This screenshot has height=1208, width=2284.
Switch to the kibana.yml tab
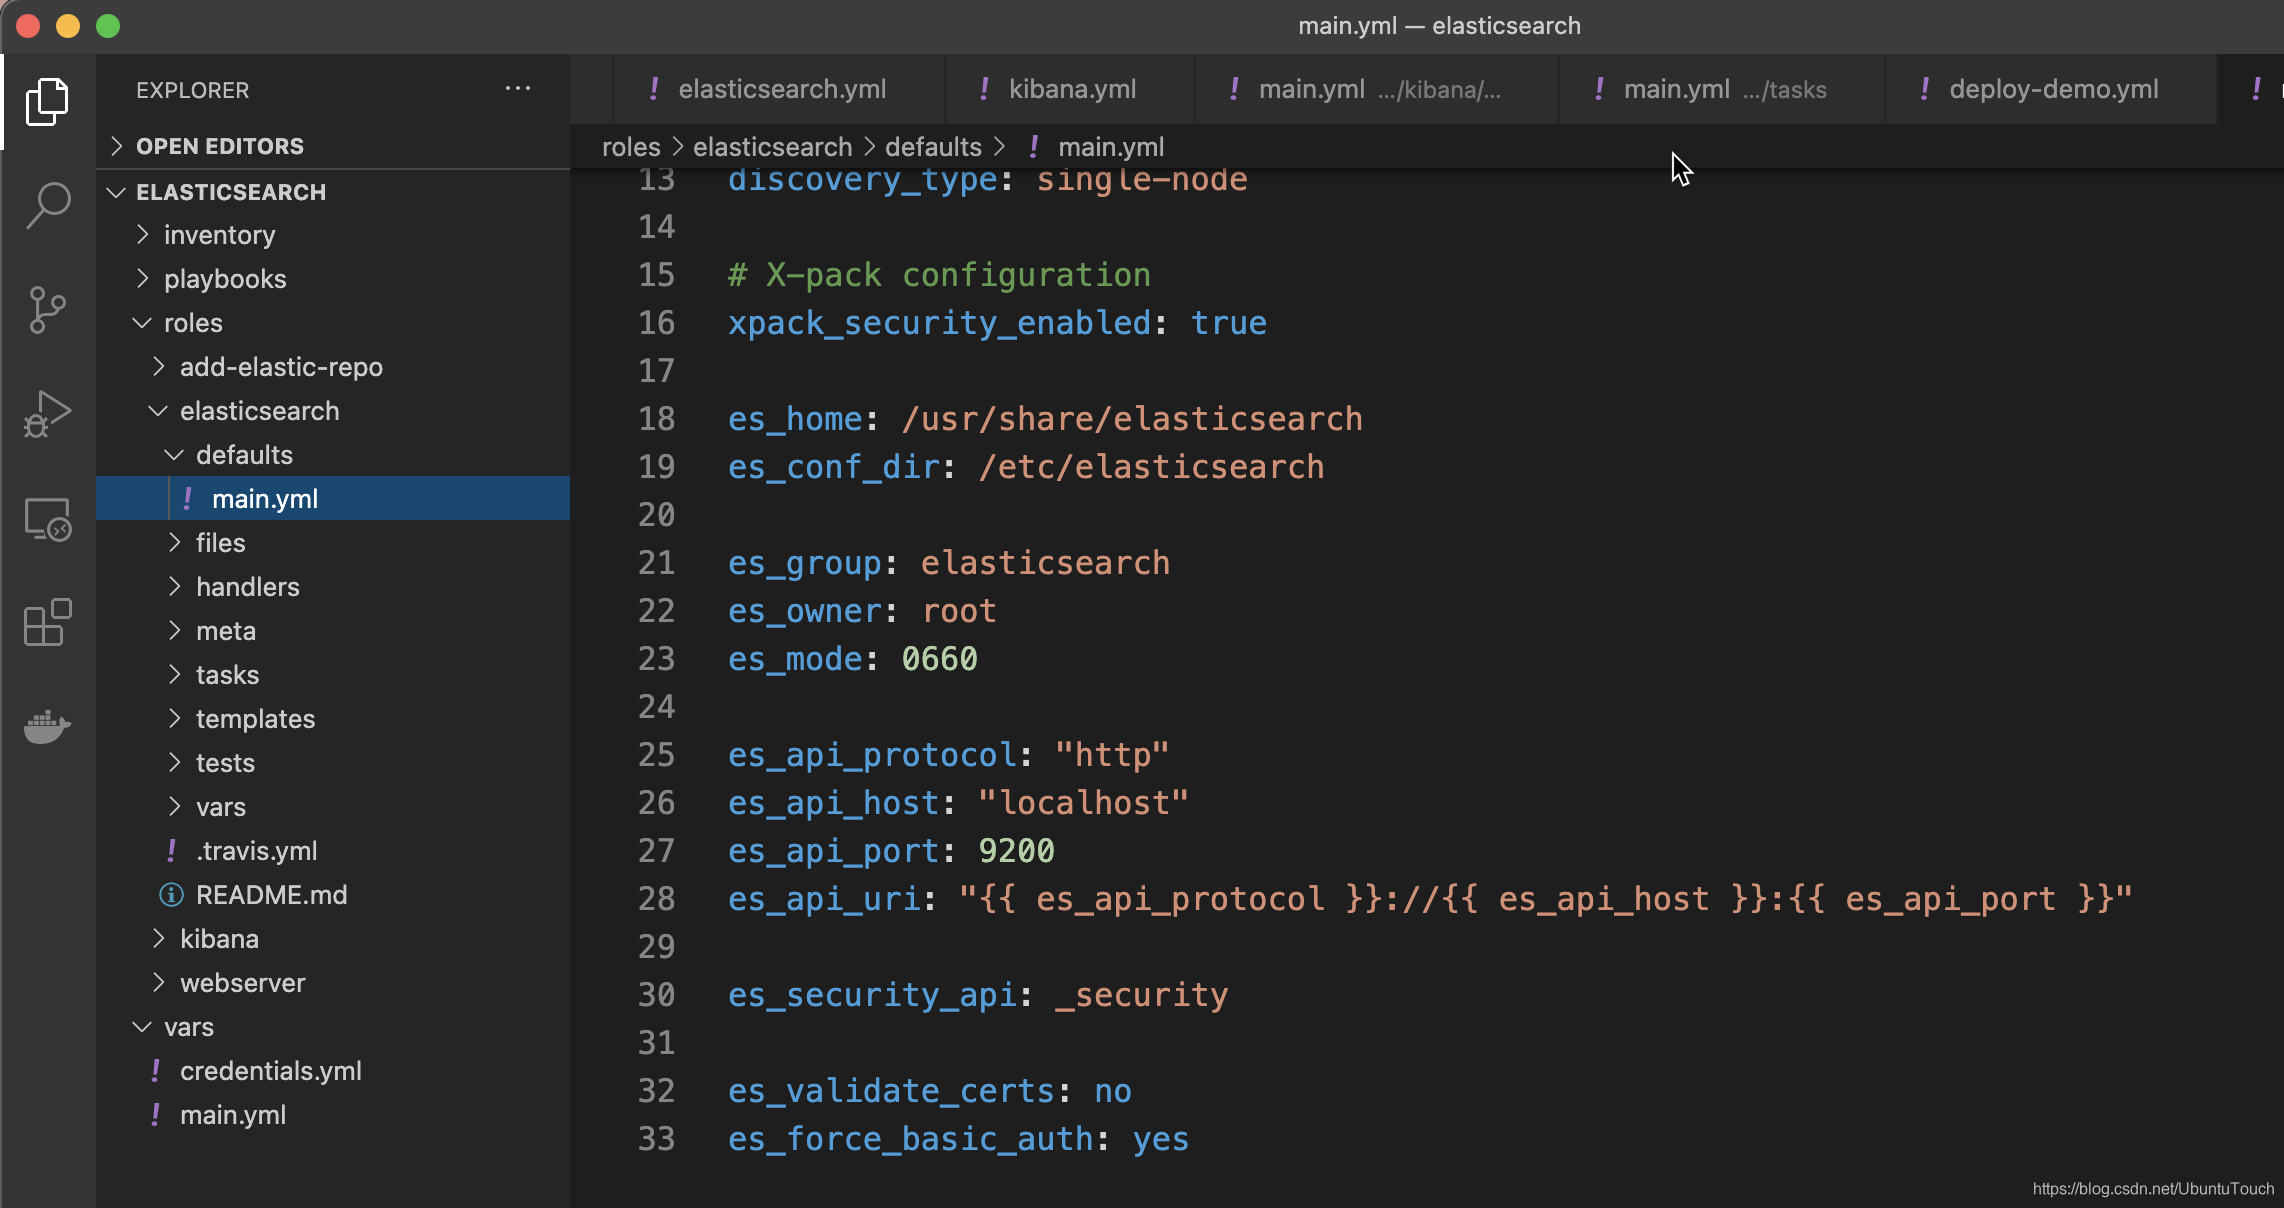(x=1071, y=89)
